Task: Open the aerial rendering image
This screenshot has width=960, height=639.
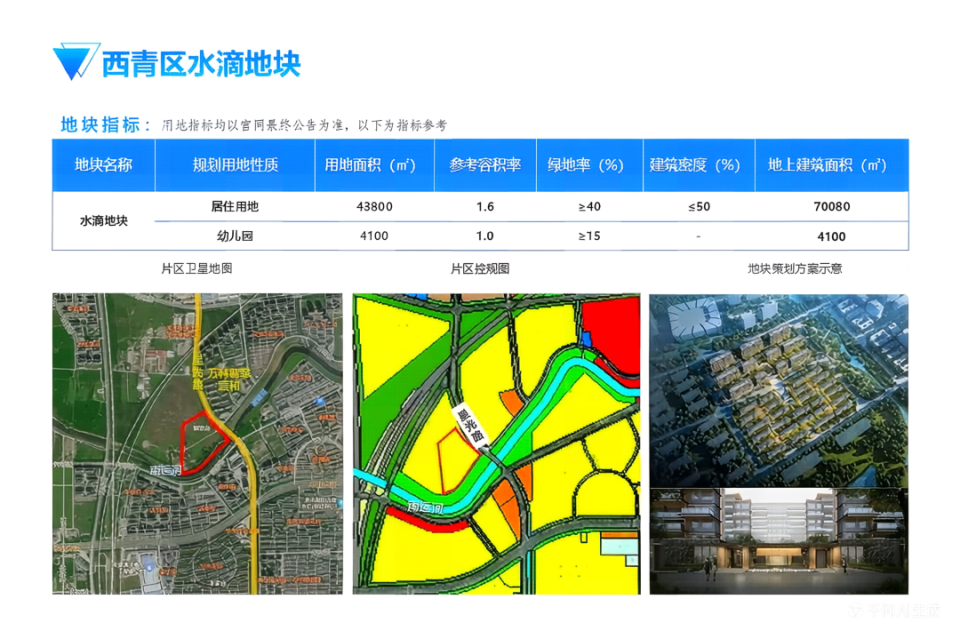Action: point(779,390)
